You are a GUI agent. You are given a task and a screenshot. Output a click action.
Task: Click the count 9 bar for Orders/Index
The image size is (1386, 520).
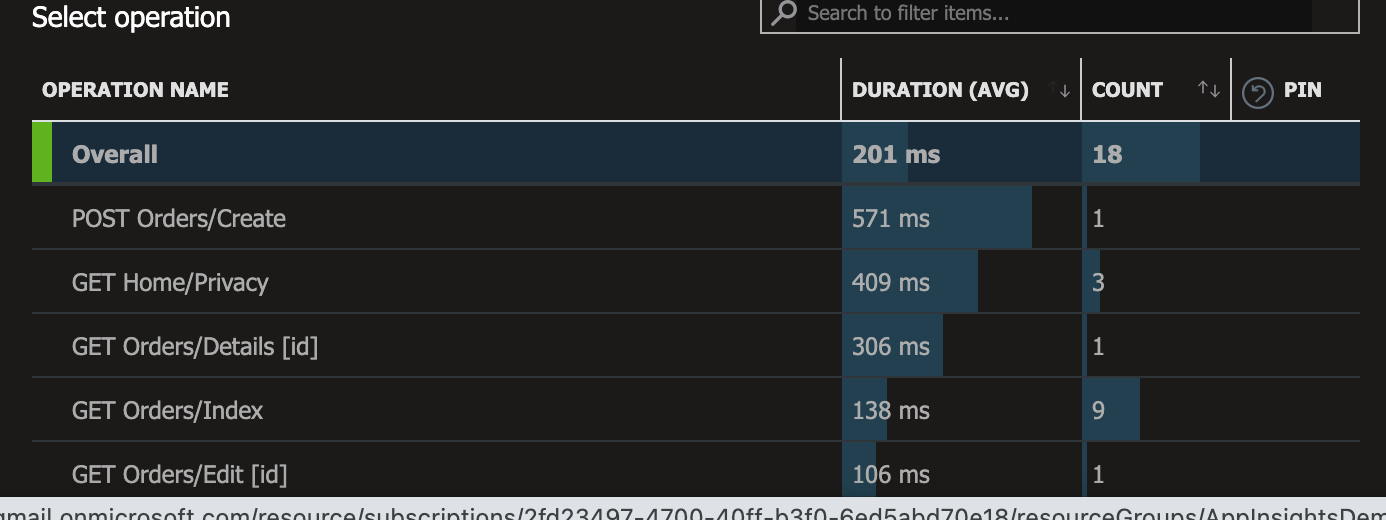point(1112,410)
